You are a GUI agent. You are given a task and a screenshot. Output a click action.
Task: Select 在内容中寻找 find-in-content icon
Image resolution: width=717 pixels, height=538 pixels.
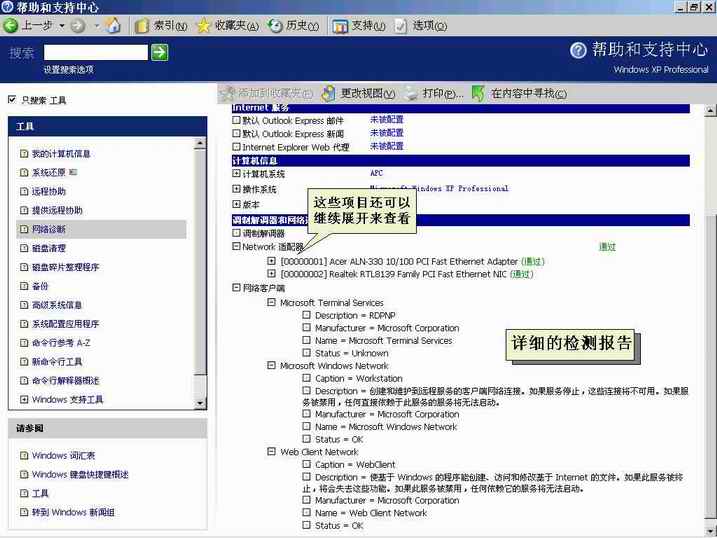(x=478, y=93)
